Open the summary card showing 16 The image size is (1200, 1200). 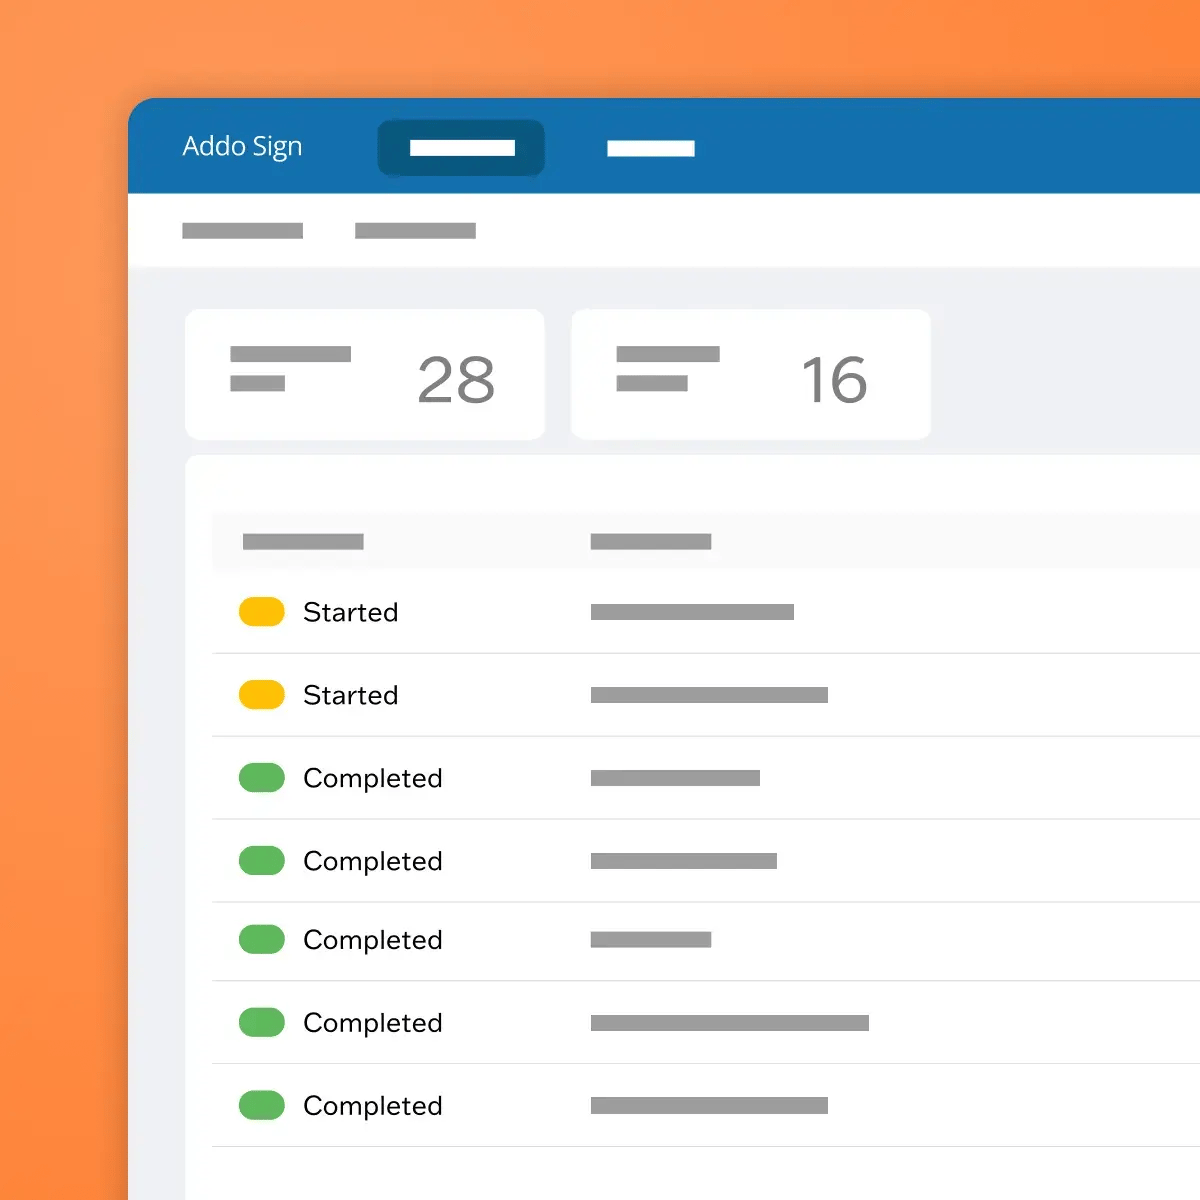coord(750,375)
